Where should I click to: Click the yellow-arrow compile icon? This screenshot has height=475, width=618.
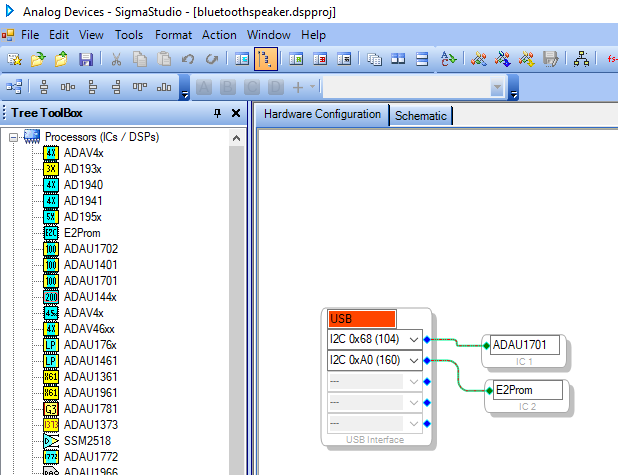click(527, 59)
